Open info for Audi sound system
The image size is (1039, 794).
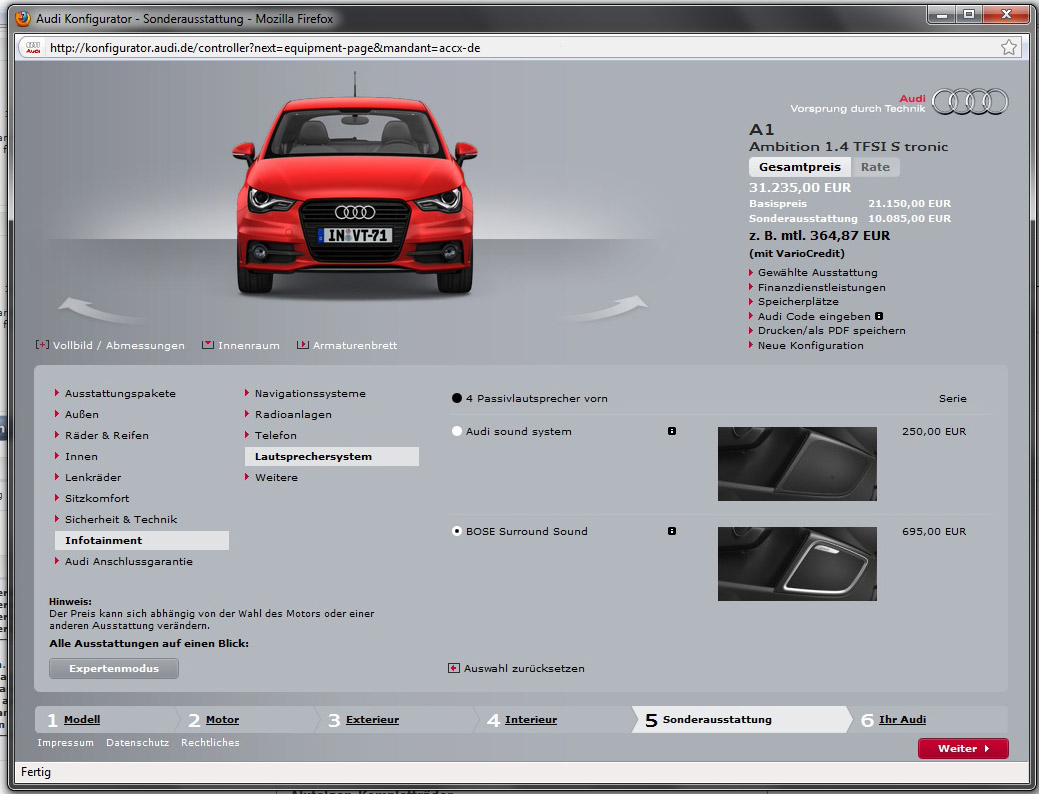672,431
